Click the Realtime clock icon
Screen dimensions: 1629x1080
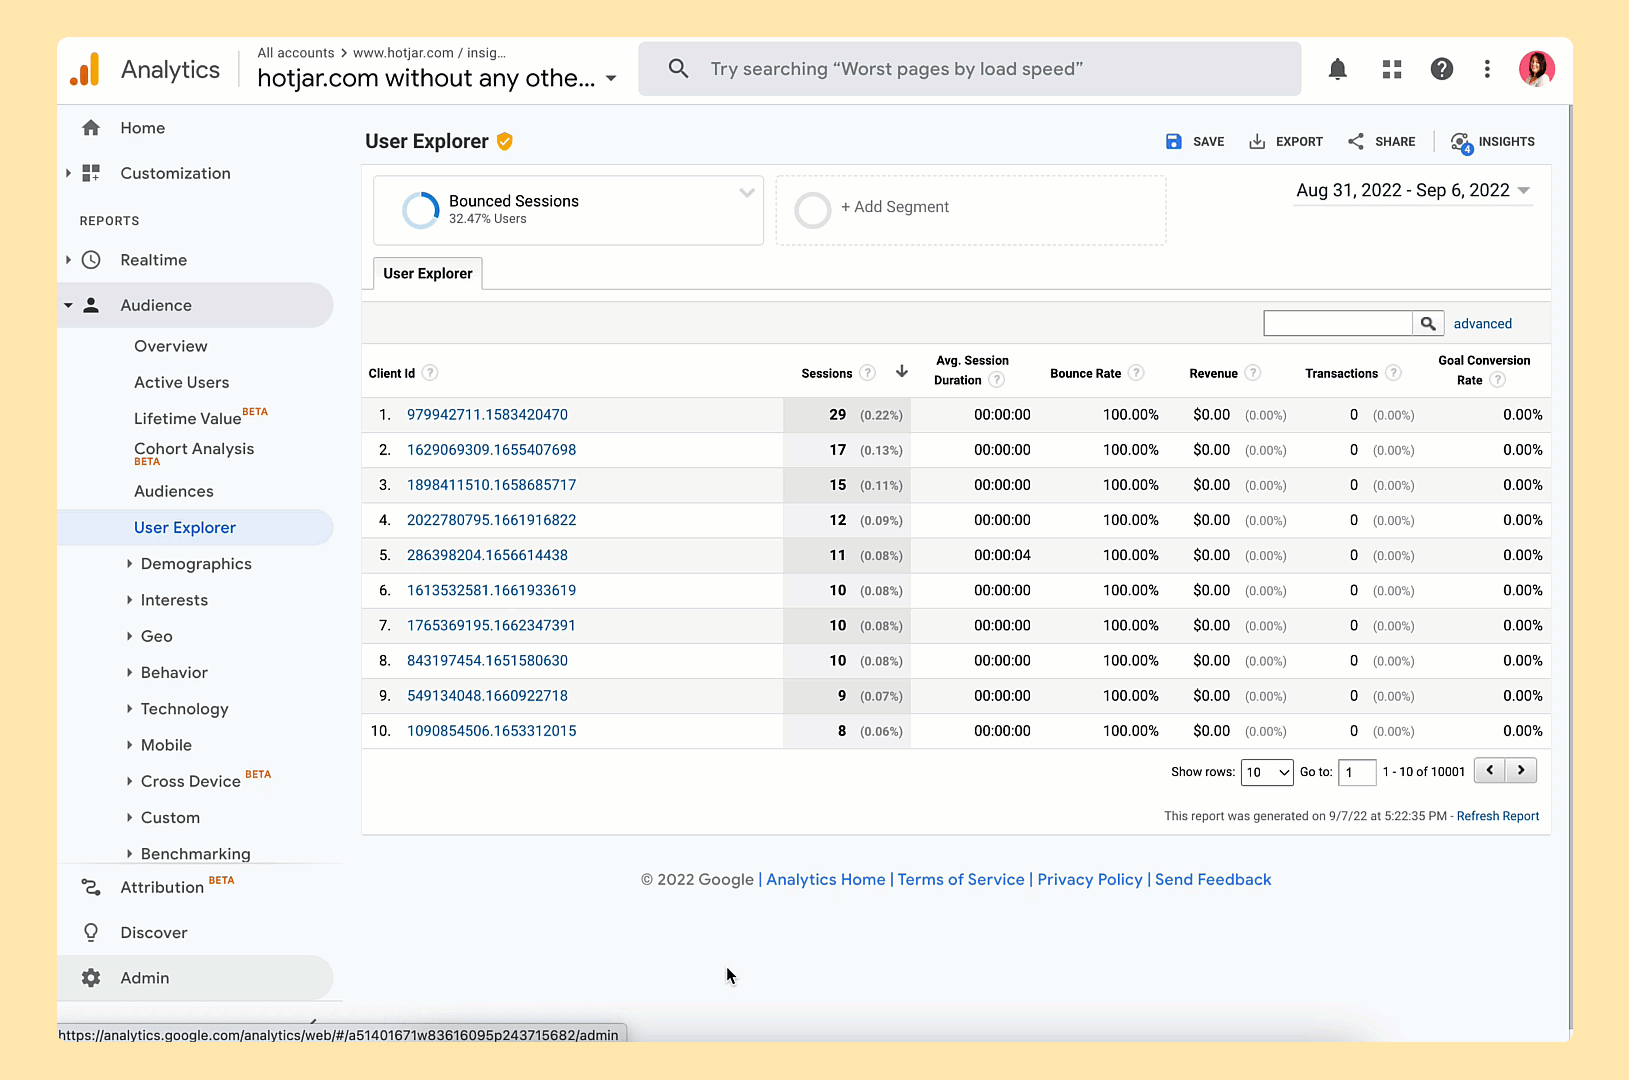[91, 260]
